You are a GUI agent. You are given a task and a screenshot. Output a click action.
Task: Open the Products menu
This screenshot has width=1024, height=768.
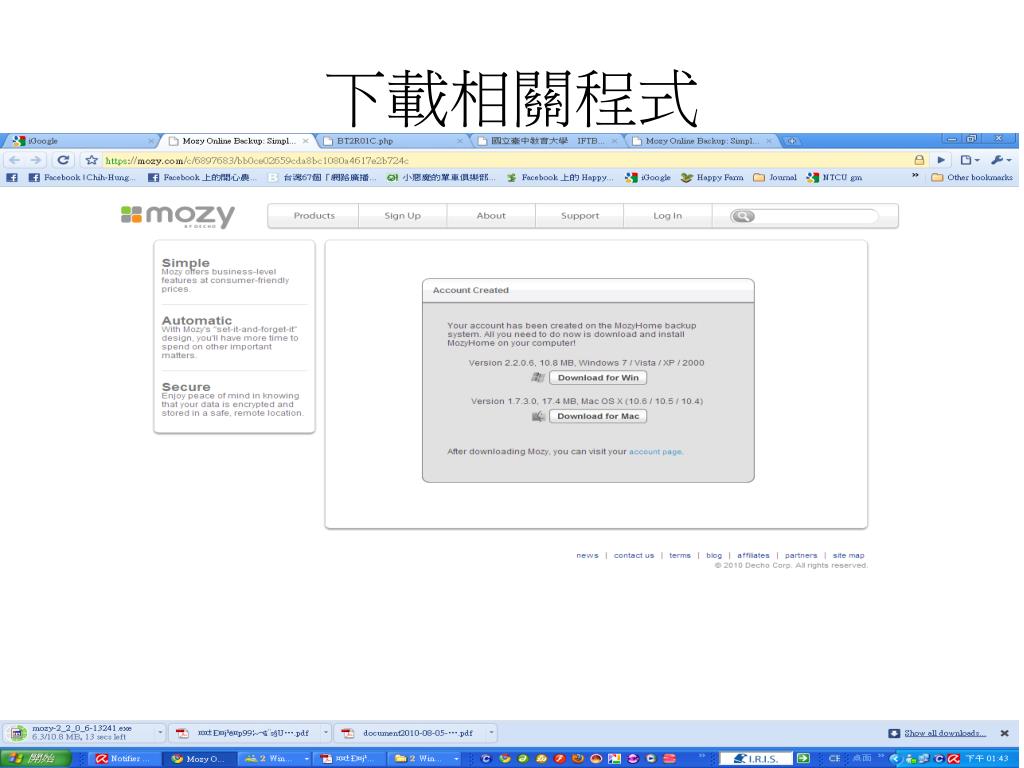click(313, 216)
